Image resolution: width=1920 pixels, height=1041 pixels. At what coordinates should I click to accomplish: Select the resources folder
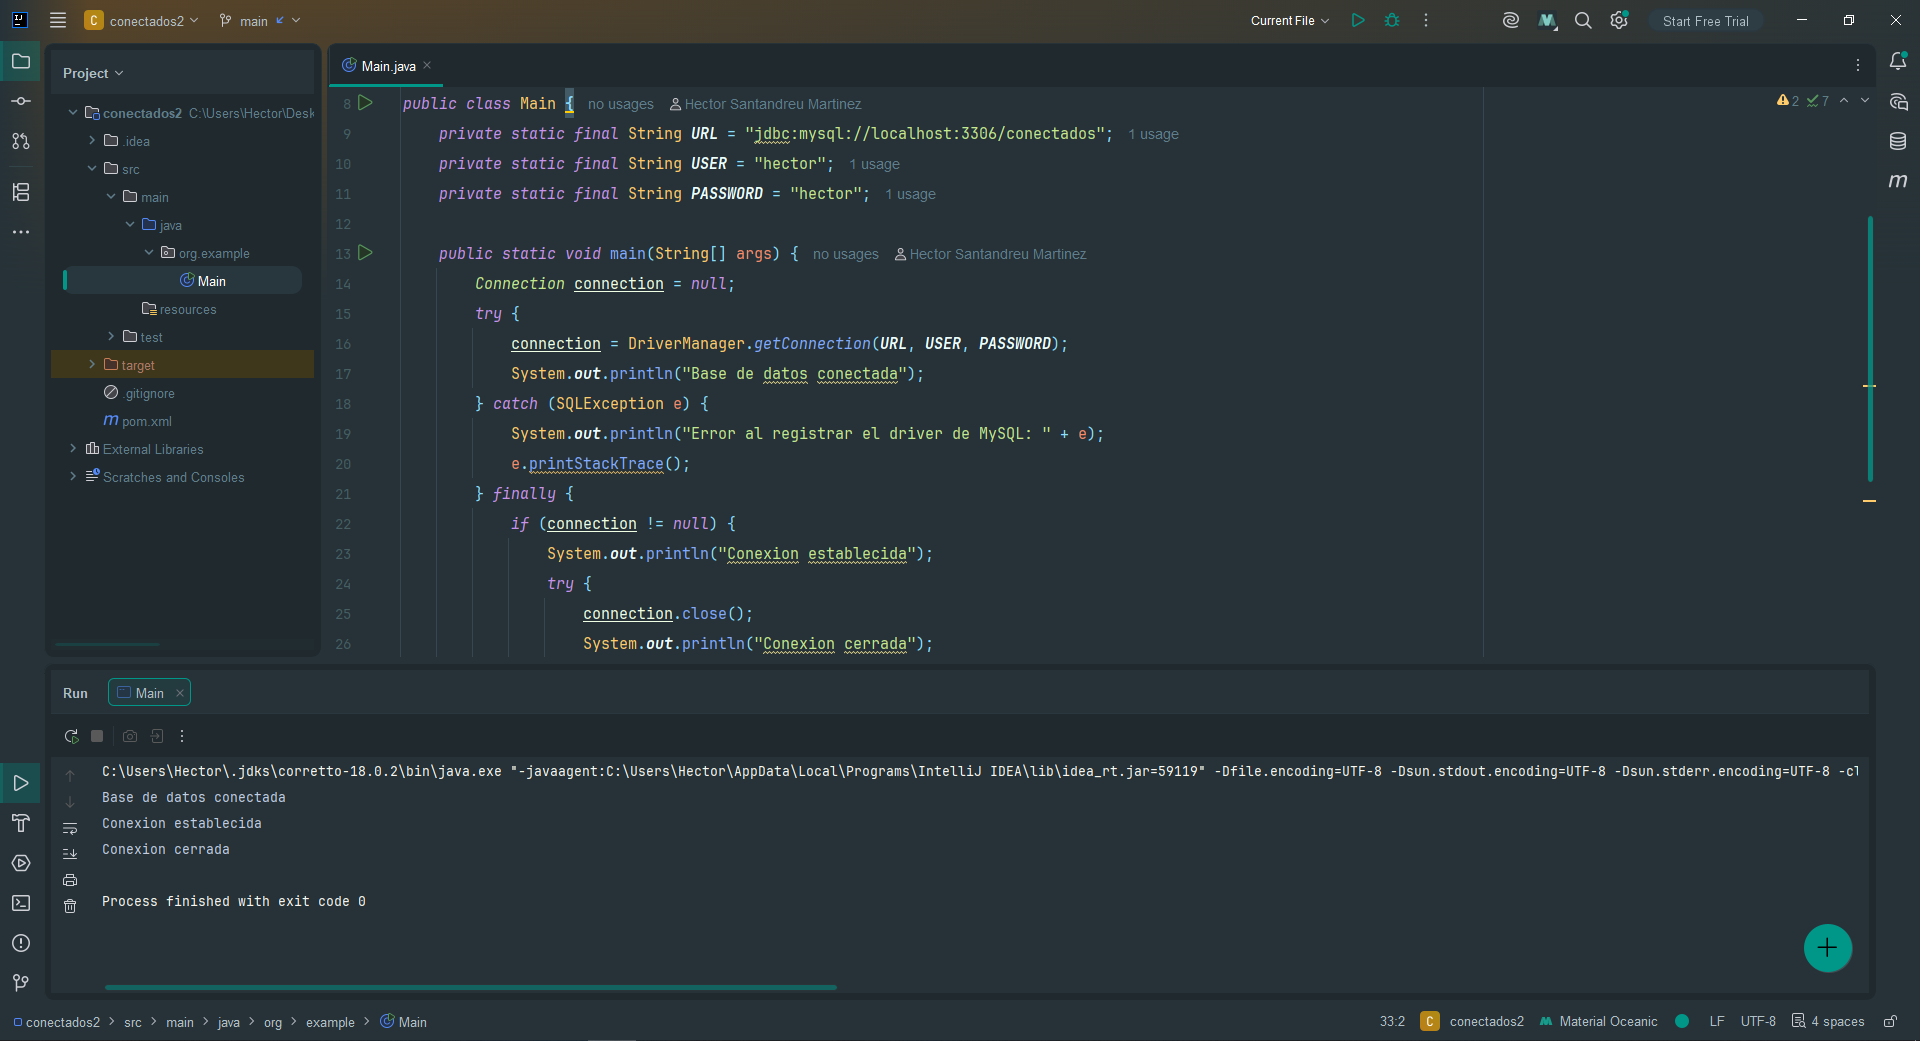179,309
